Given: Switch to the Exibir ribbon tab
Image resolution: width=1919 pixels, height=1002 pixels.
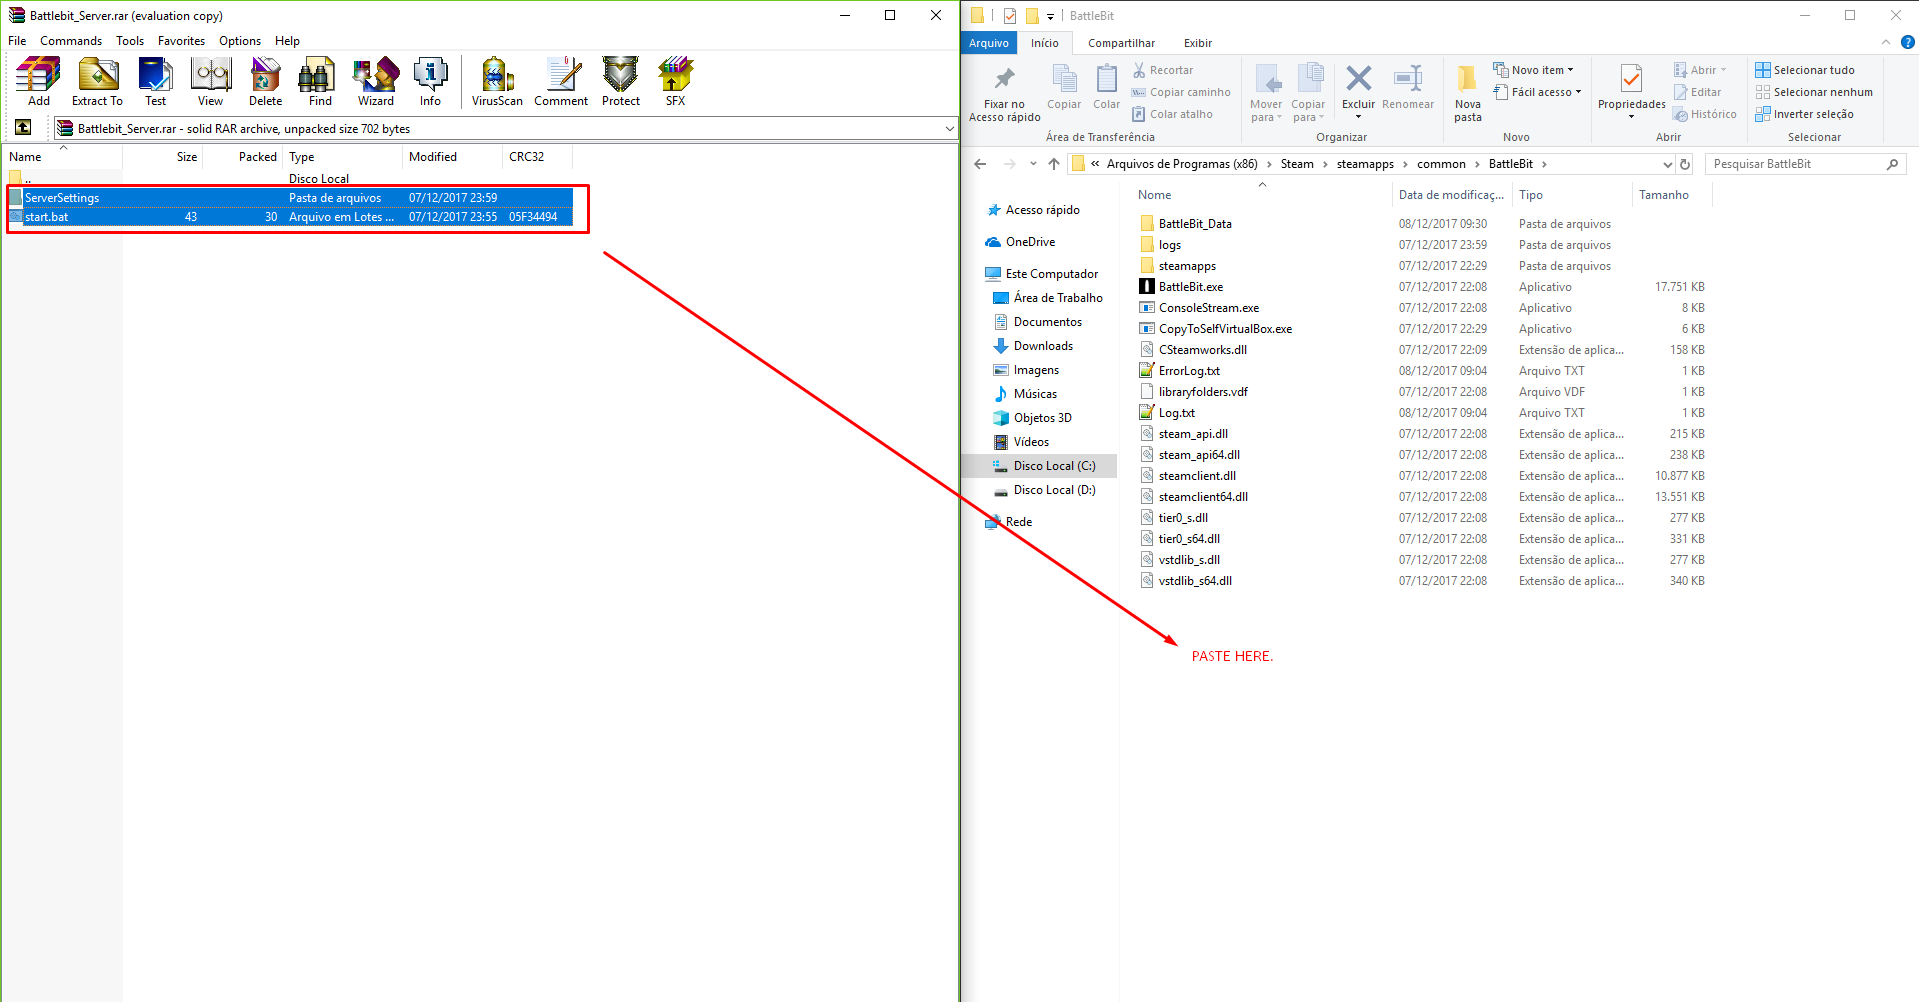Looking at the screenshot, I should point(1198,43).
